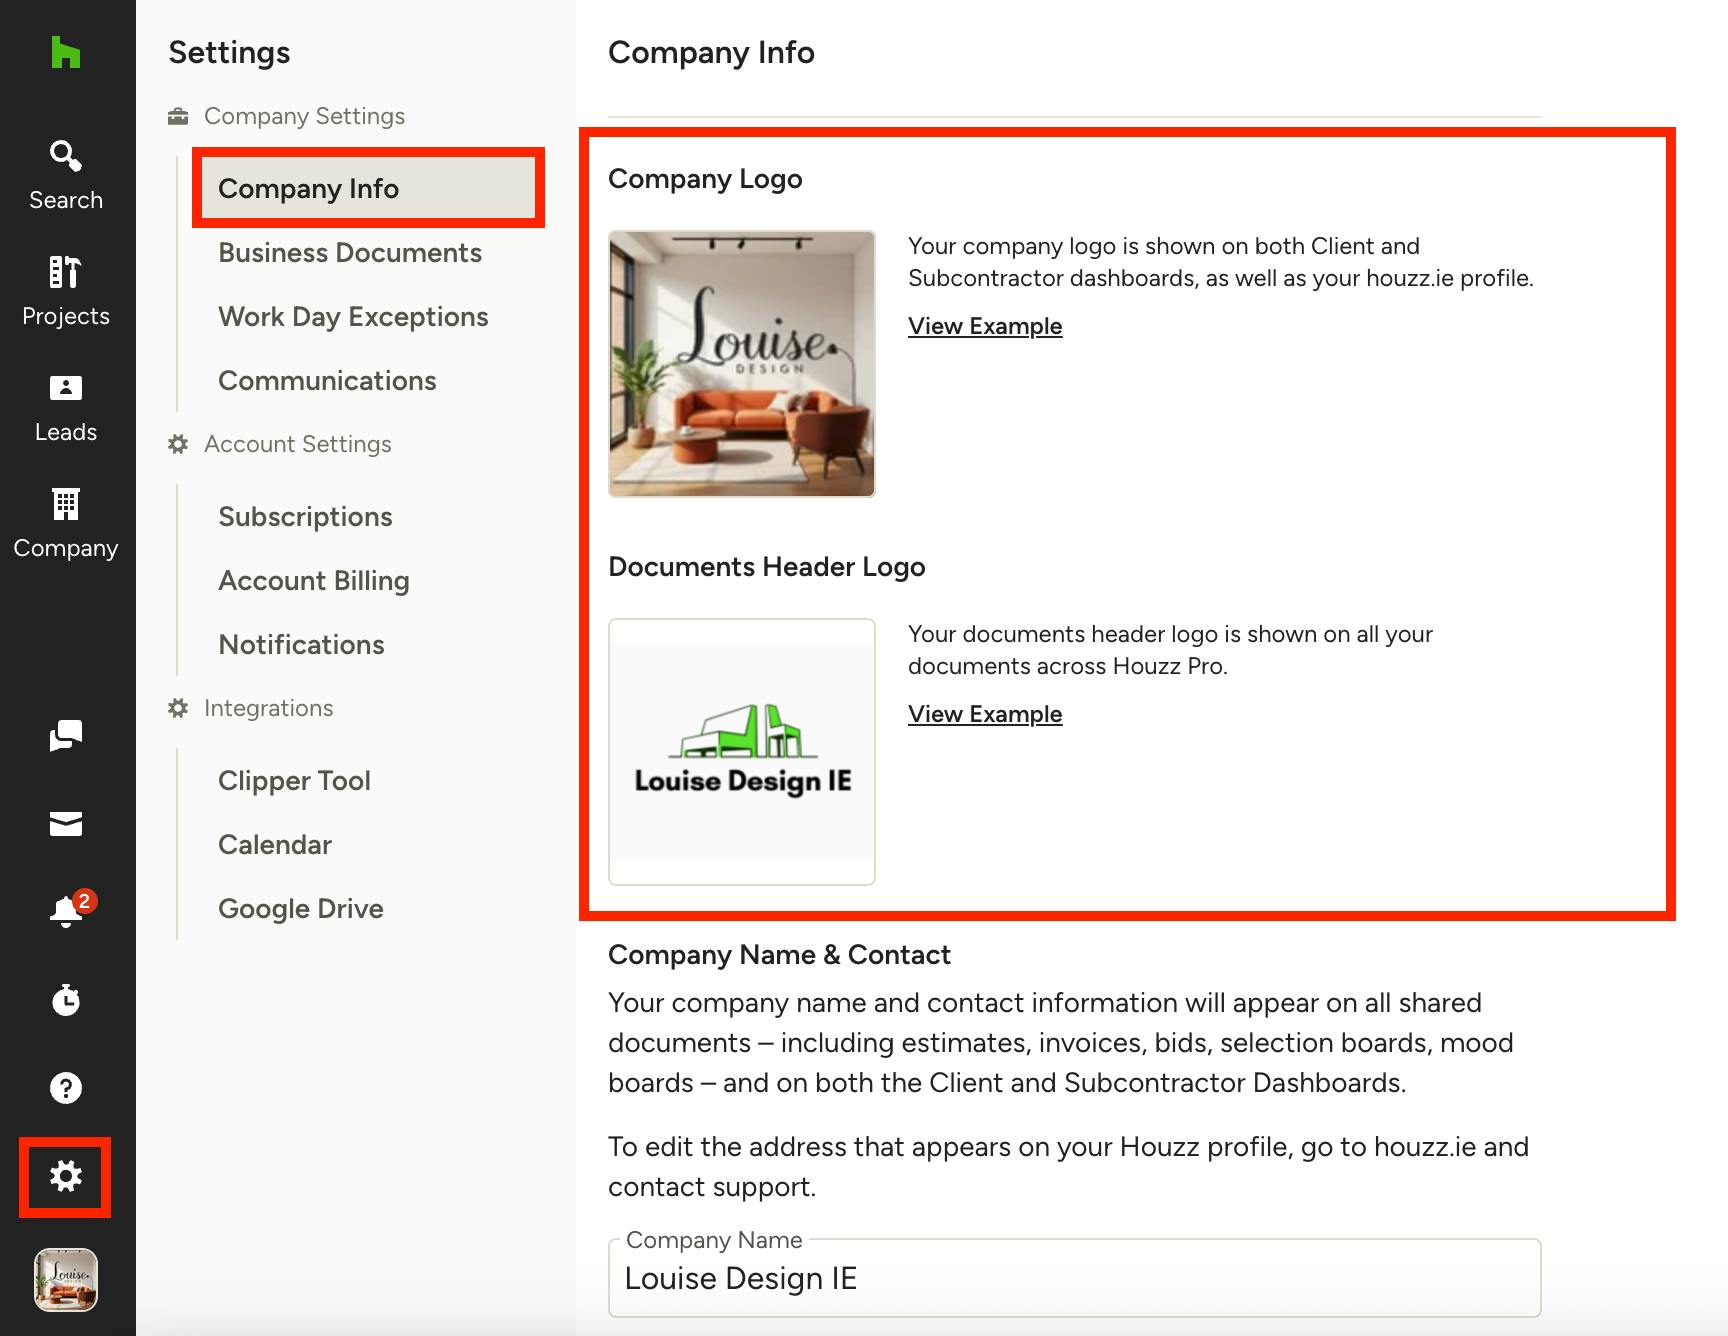Image resolution: width=1728 pixels, height=1336 pixels.
Task: Open the settings gear icon
Action: coord(66,1176)
